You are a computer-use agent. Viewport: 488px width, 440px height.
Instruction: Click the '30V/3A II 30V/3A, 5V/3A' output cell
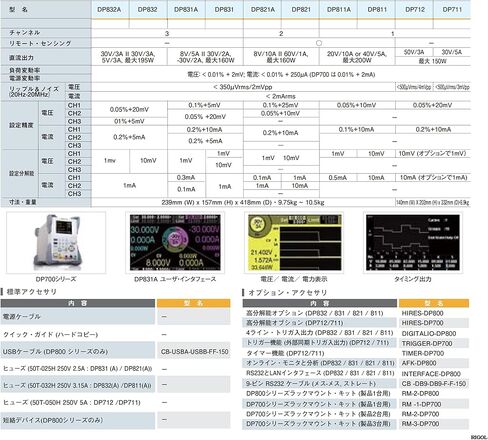129,57
